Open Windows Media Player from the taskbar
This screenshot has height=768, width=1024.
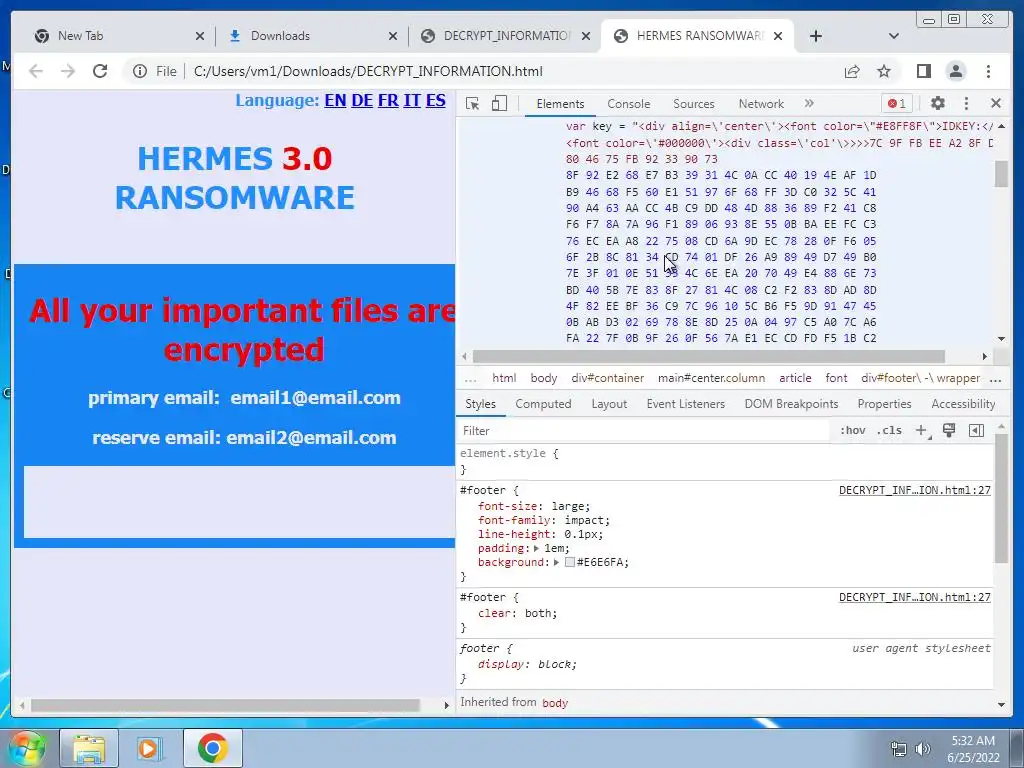(x=149, y=748)
